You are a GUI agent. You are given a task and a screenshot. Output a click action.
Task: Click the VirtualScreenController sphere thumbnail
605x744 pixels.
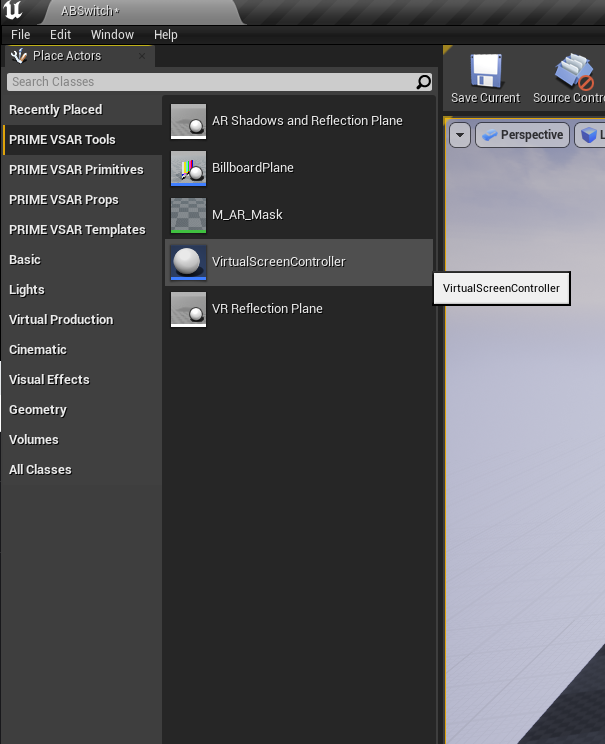[188, 262]
